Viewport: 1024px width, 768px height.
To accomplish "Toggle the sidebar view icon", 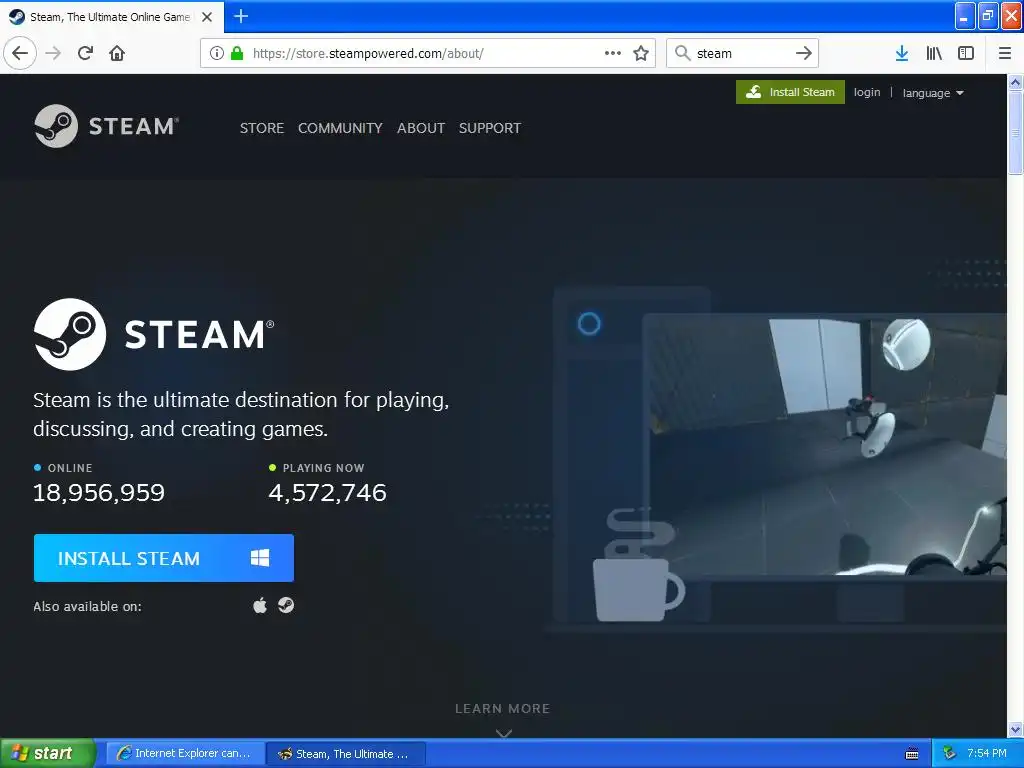I will pos(966,53).
